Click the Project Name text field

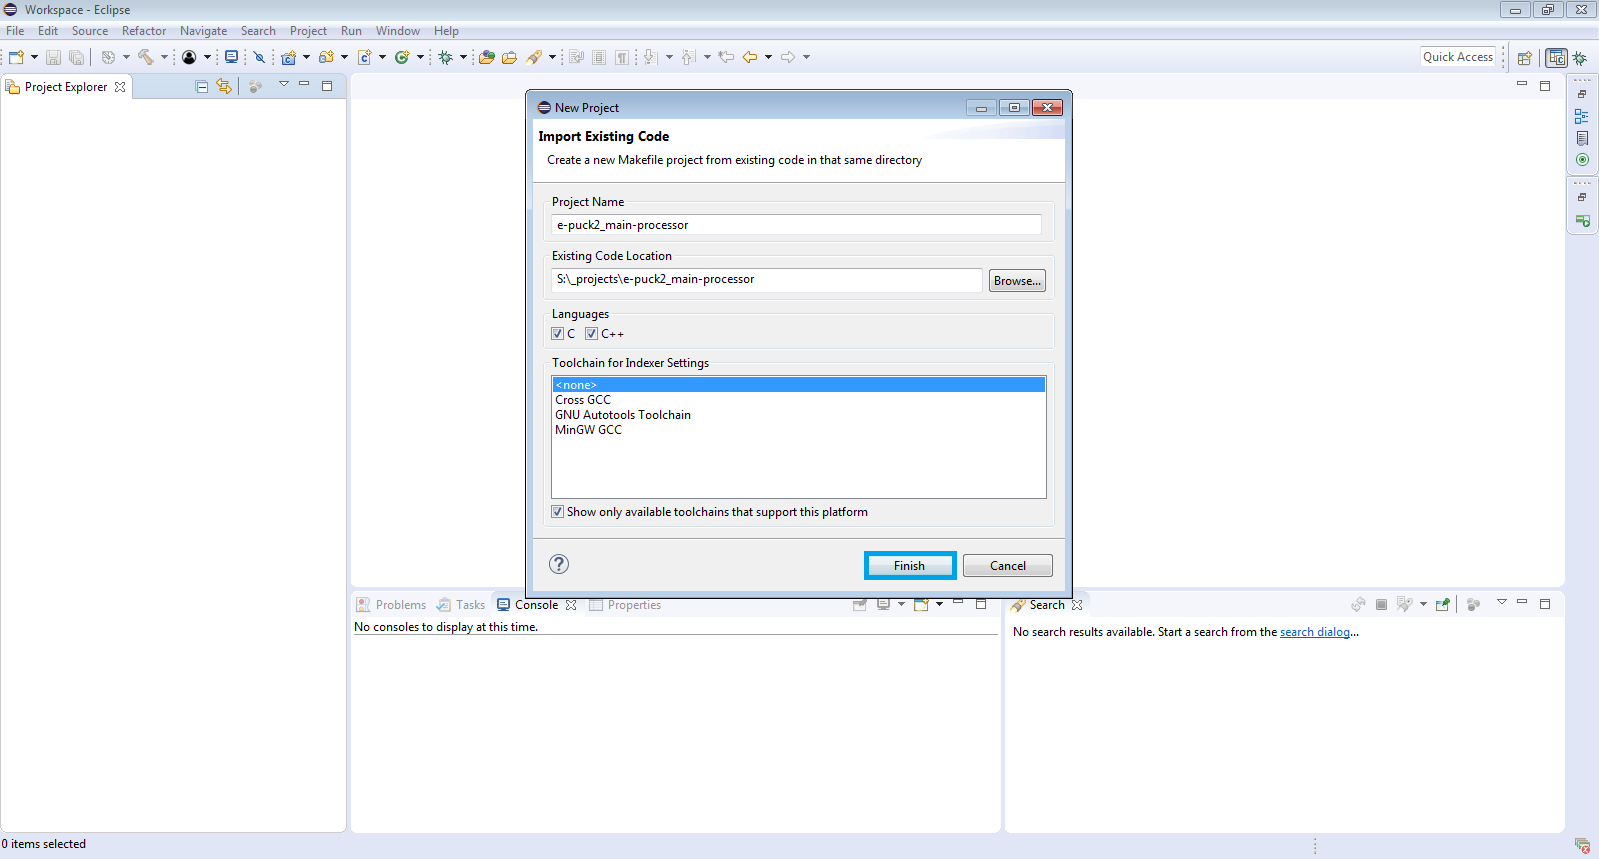click(x=796, y=225)
